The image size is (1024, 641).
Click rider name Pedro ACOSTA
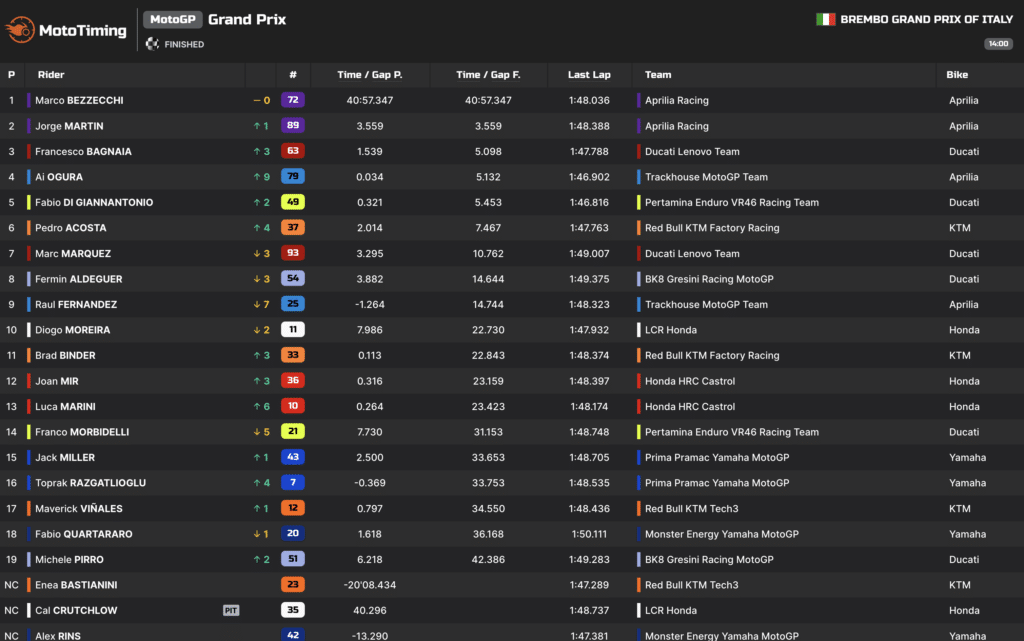coord(71,228)
